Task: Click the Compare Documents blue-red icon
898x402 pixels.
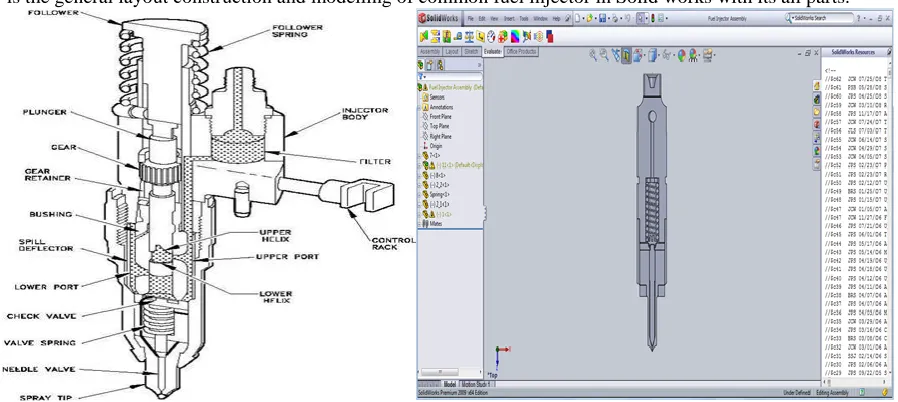Action: [x=550, y=37]
